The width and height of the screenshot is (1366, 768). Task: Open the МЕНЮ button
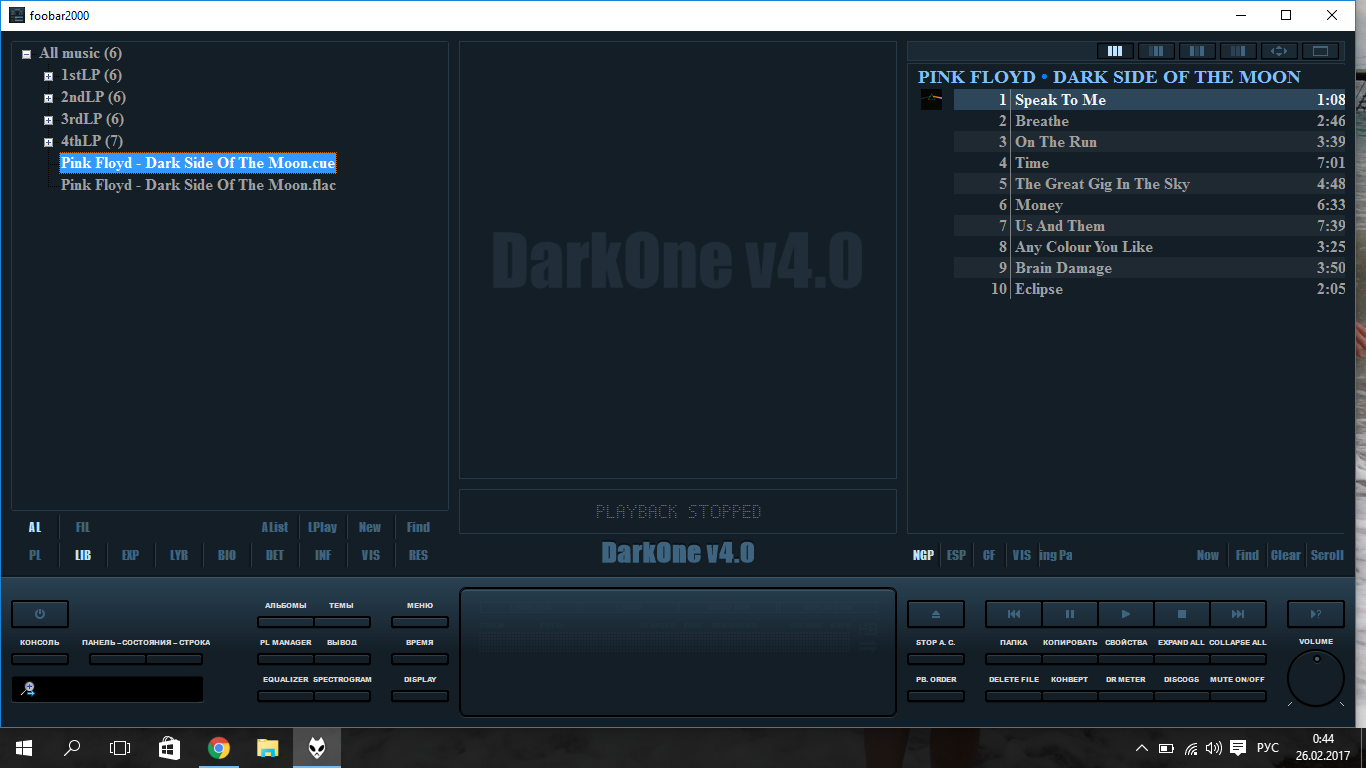420,622
